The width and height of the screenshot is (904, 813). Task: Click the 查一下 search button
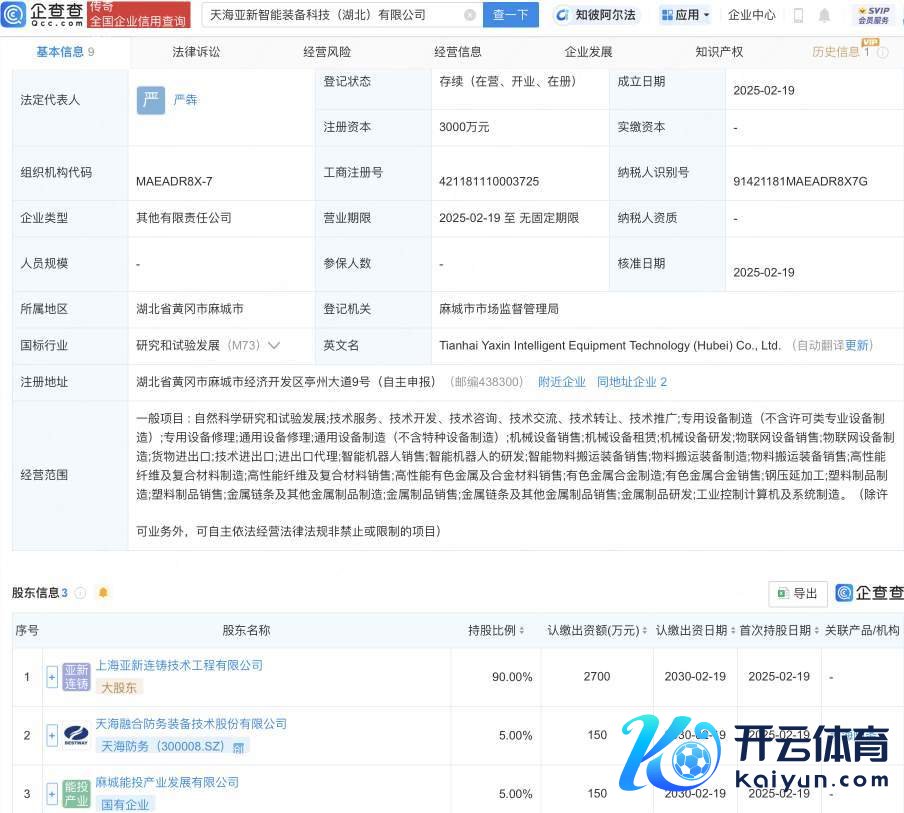(x=511, y=15)
